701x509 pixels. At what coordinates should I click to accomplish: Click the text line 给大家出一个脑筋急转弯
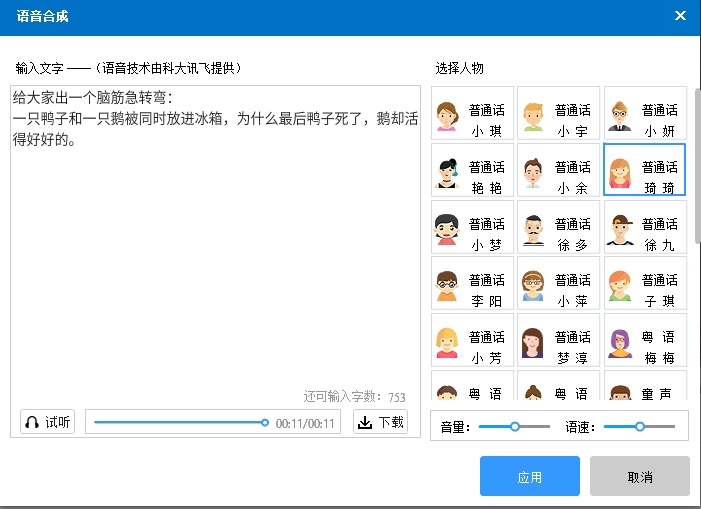(93, 97)
